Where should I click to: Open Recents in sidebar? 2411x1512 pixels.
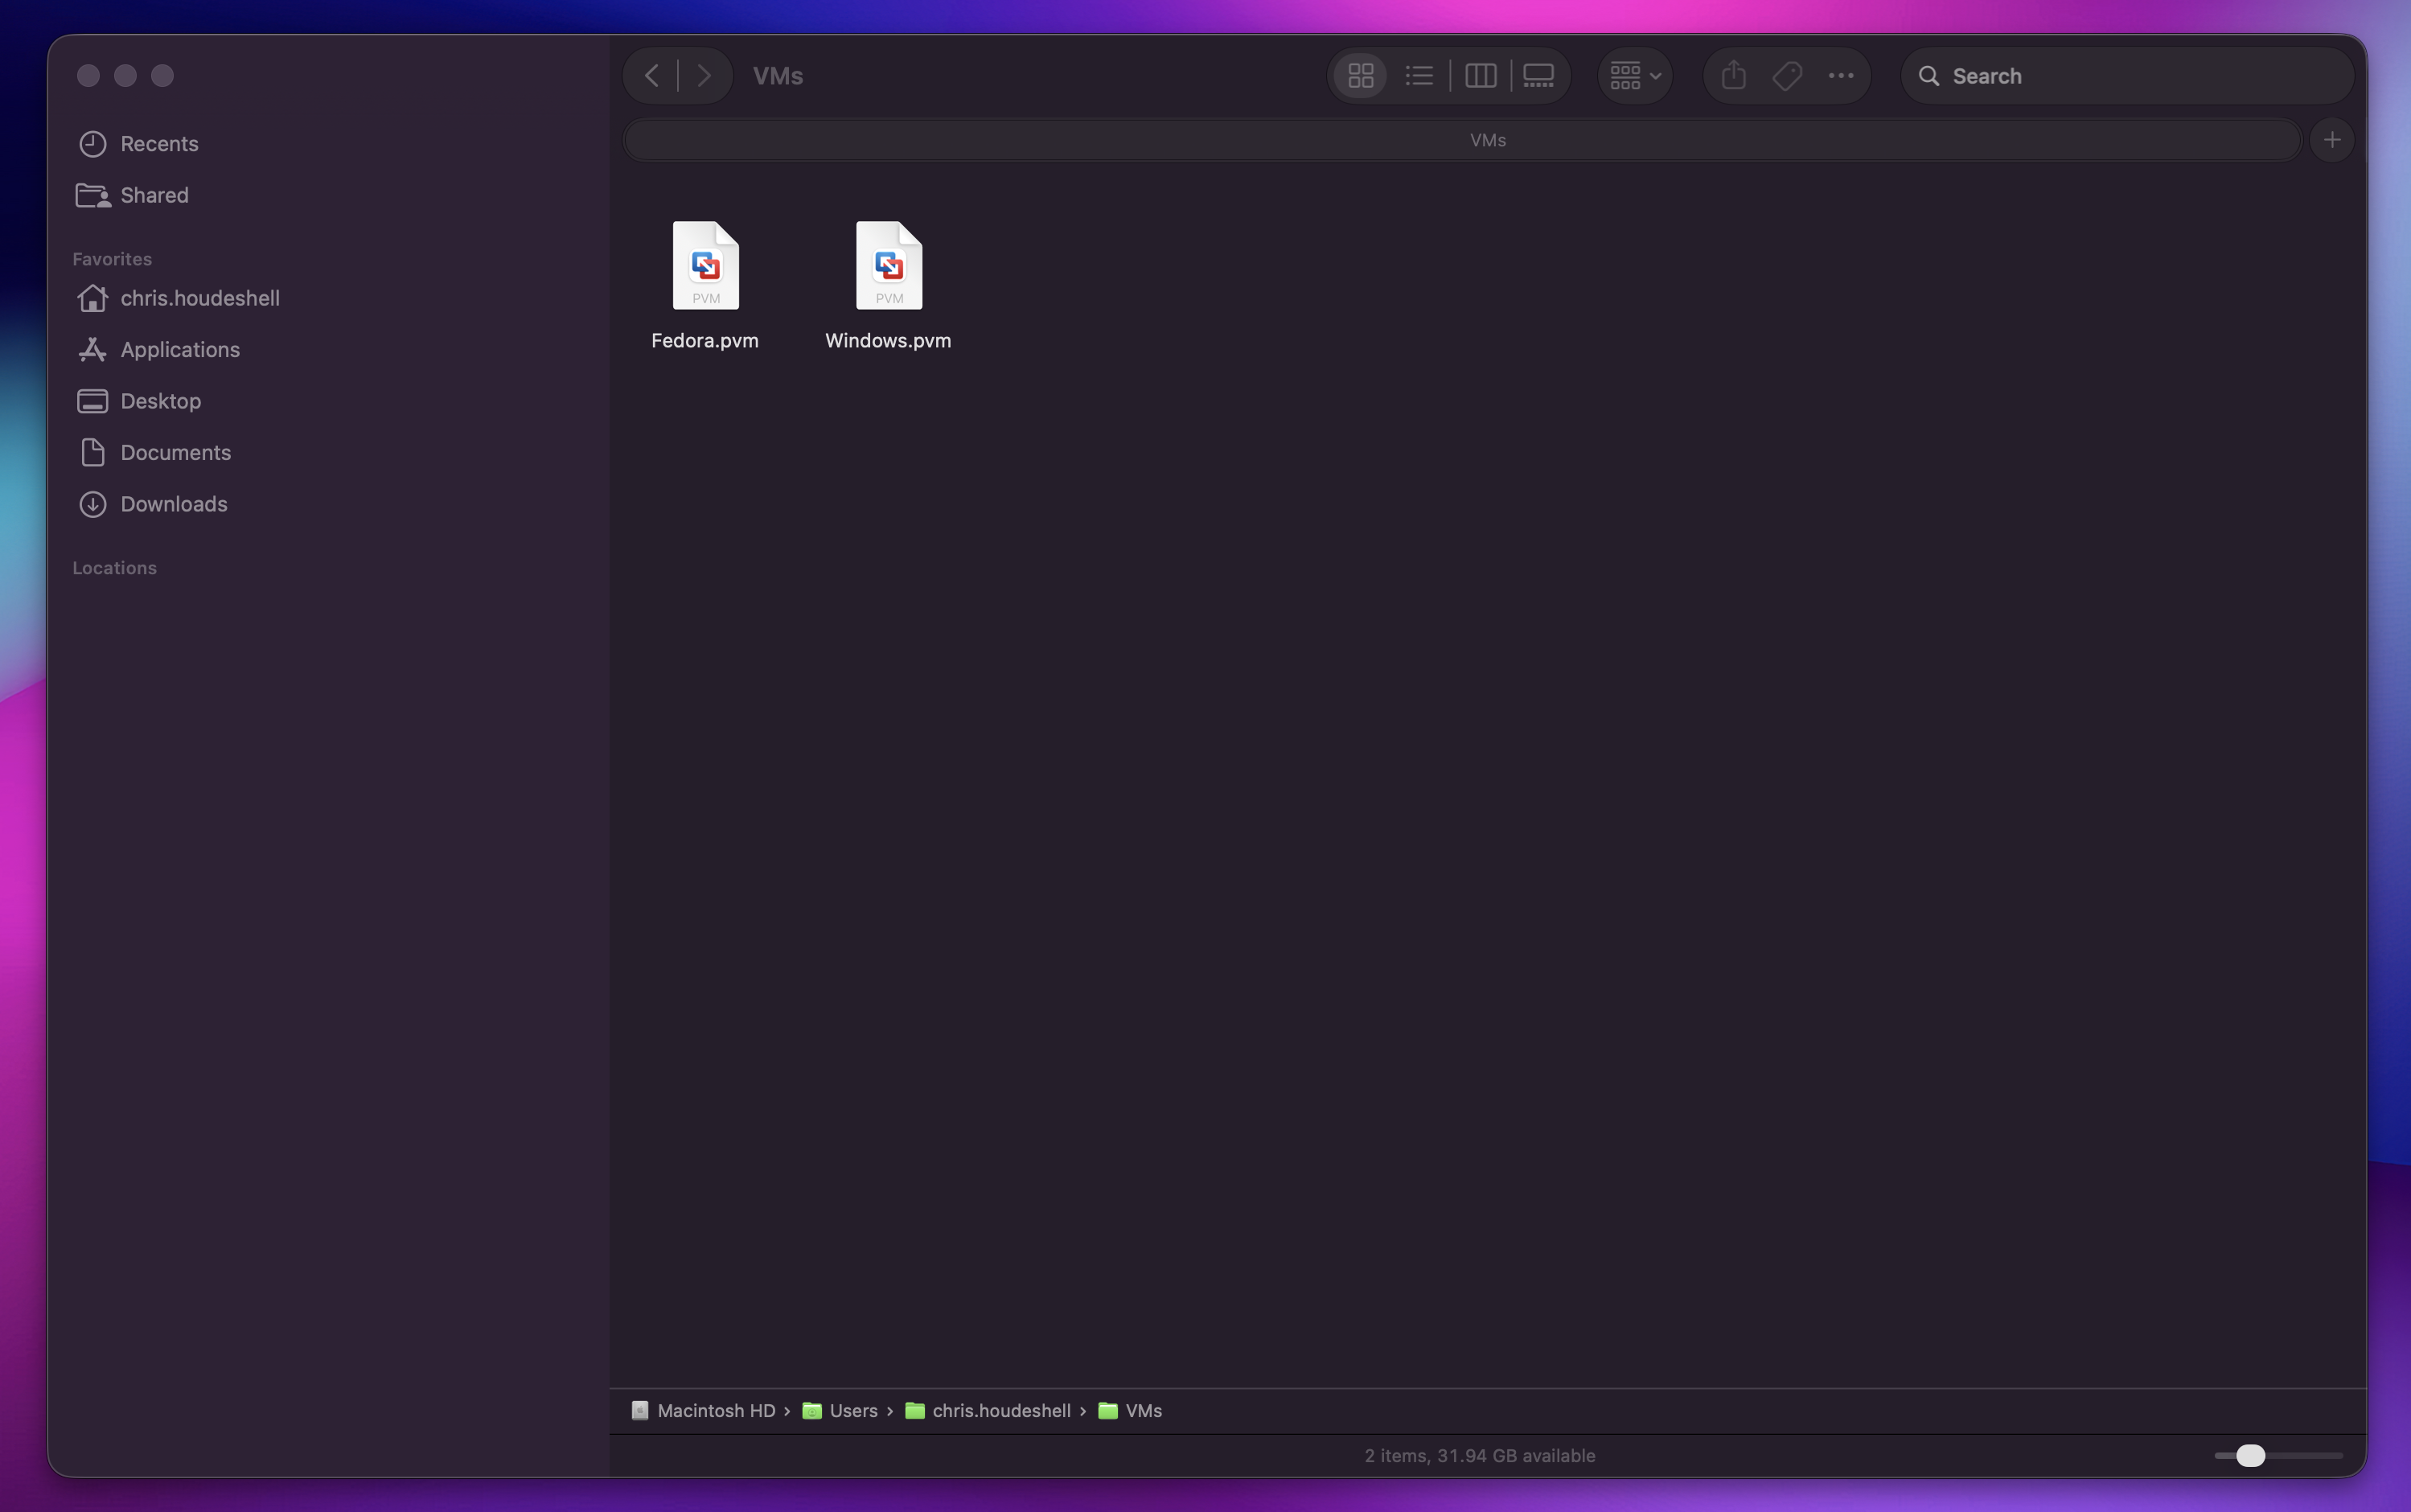pos(328,144)
